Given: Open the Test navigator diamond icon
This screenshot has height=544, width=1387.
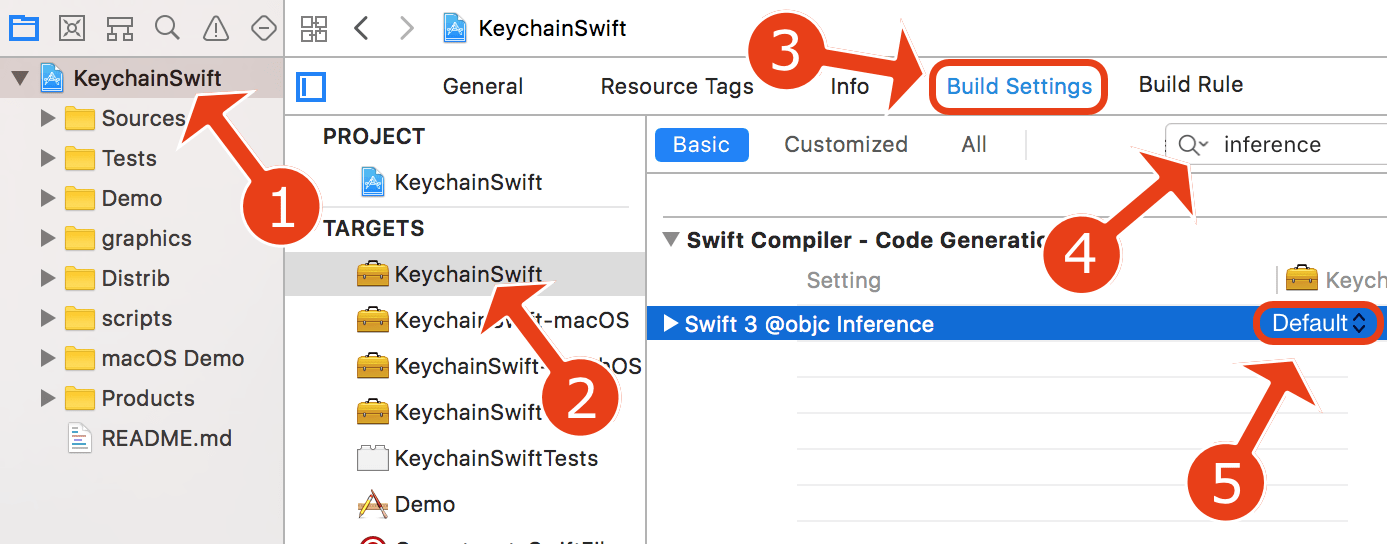Looking at the screenshot, I should (x=263, y=28).
